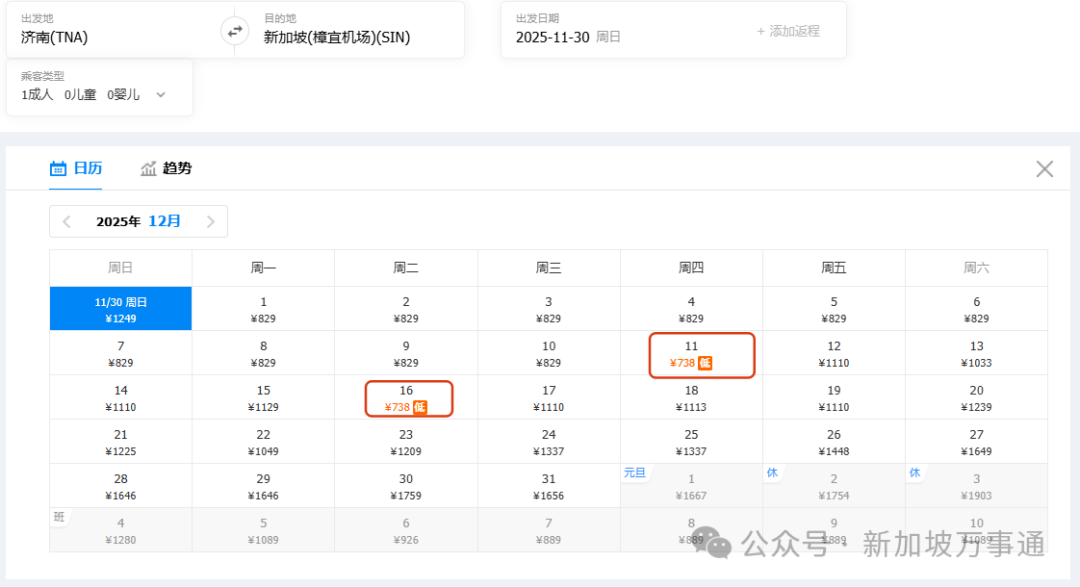This screenshot has height=587, width=1080.
Task: Choose December 14 fare ¥1110
Action: pyautogui.click(x=121, y=398)
